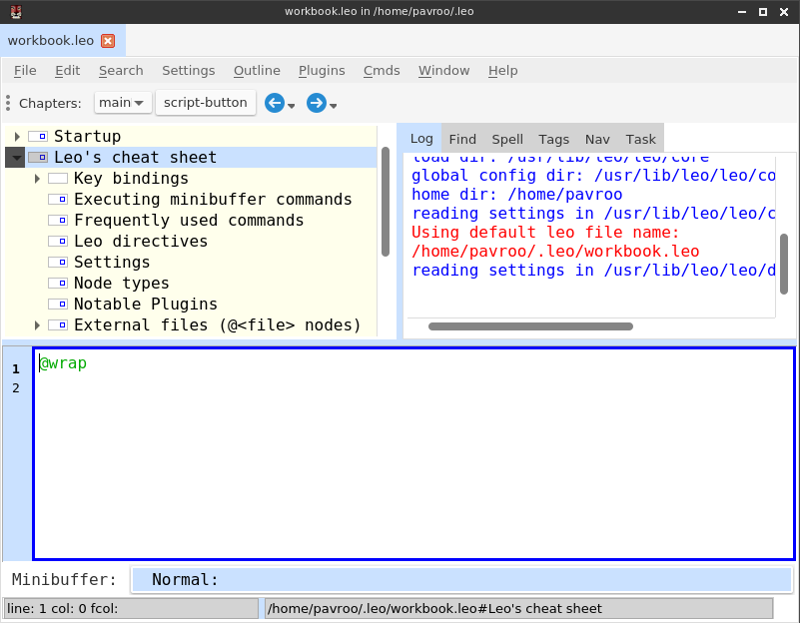Screen dimensions: 800x623
Task: Select the Settings outline headline
Action: tap(112, 262)
